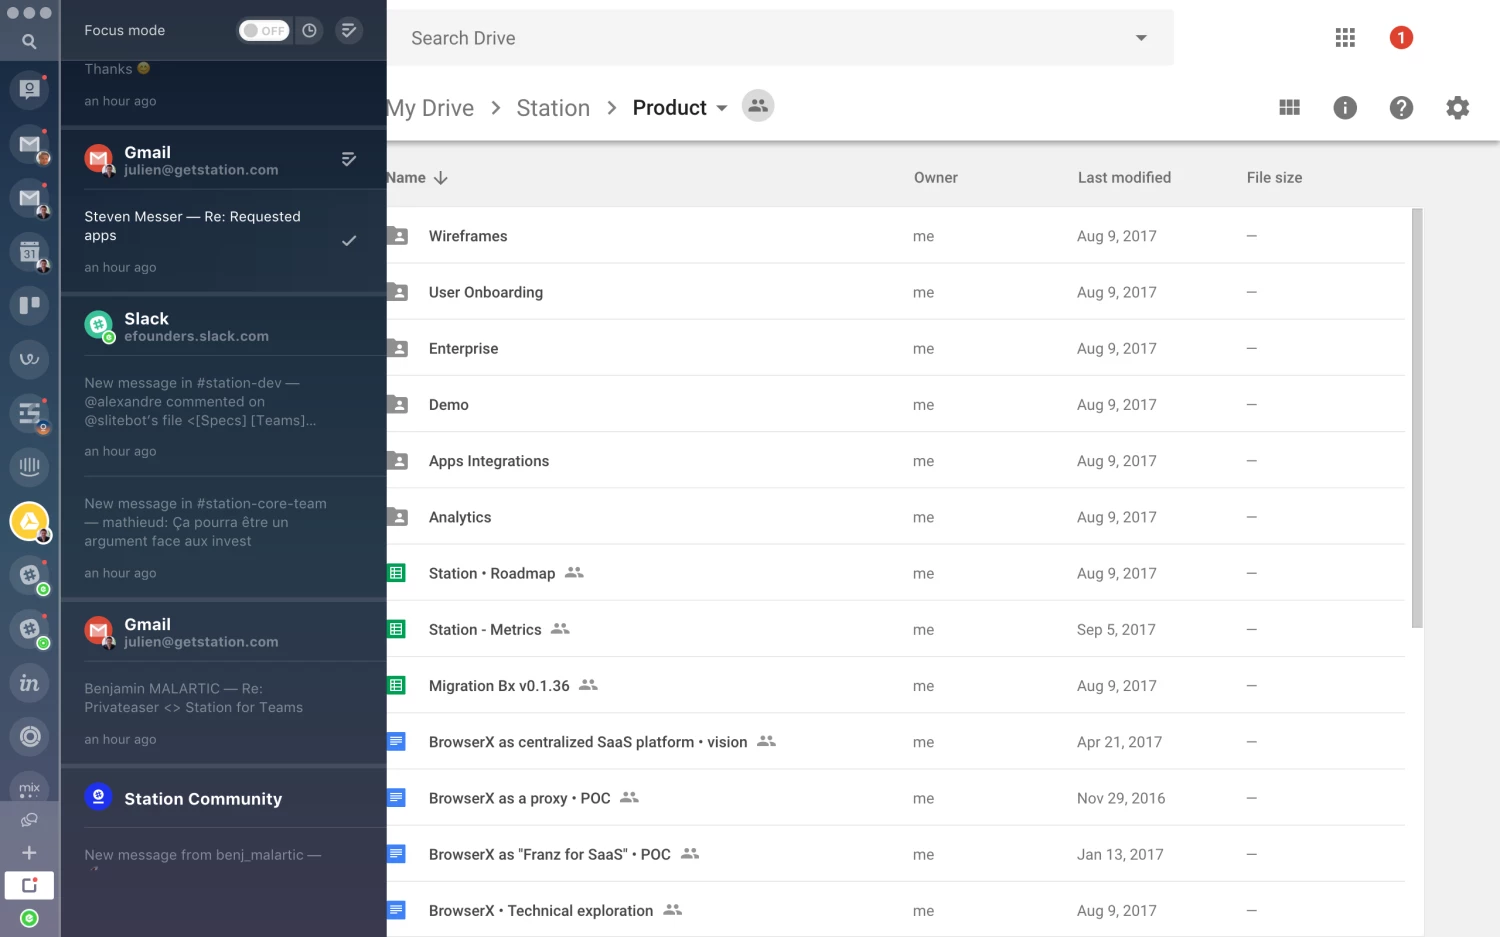Sort by the Owner column header
The height and width of the screenshot is (937, 1500).
tap(936, 178)
